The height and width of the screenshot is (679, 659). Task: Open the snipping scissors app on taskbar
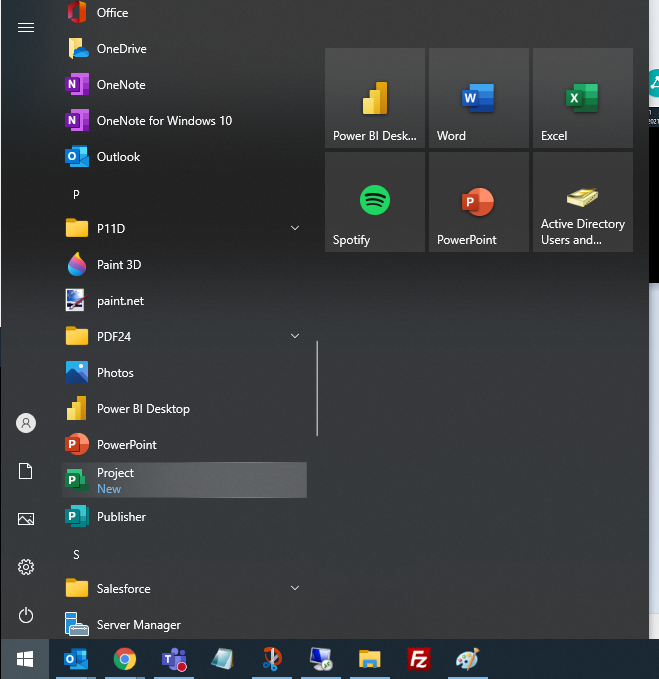(x=272, y=659)
